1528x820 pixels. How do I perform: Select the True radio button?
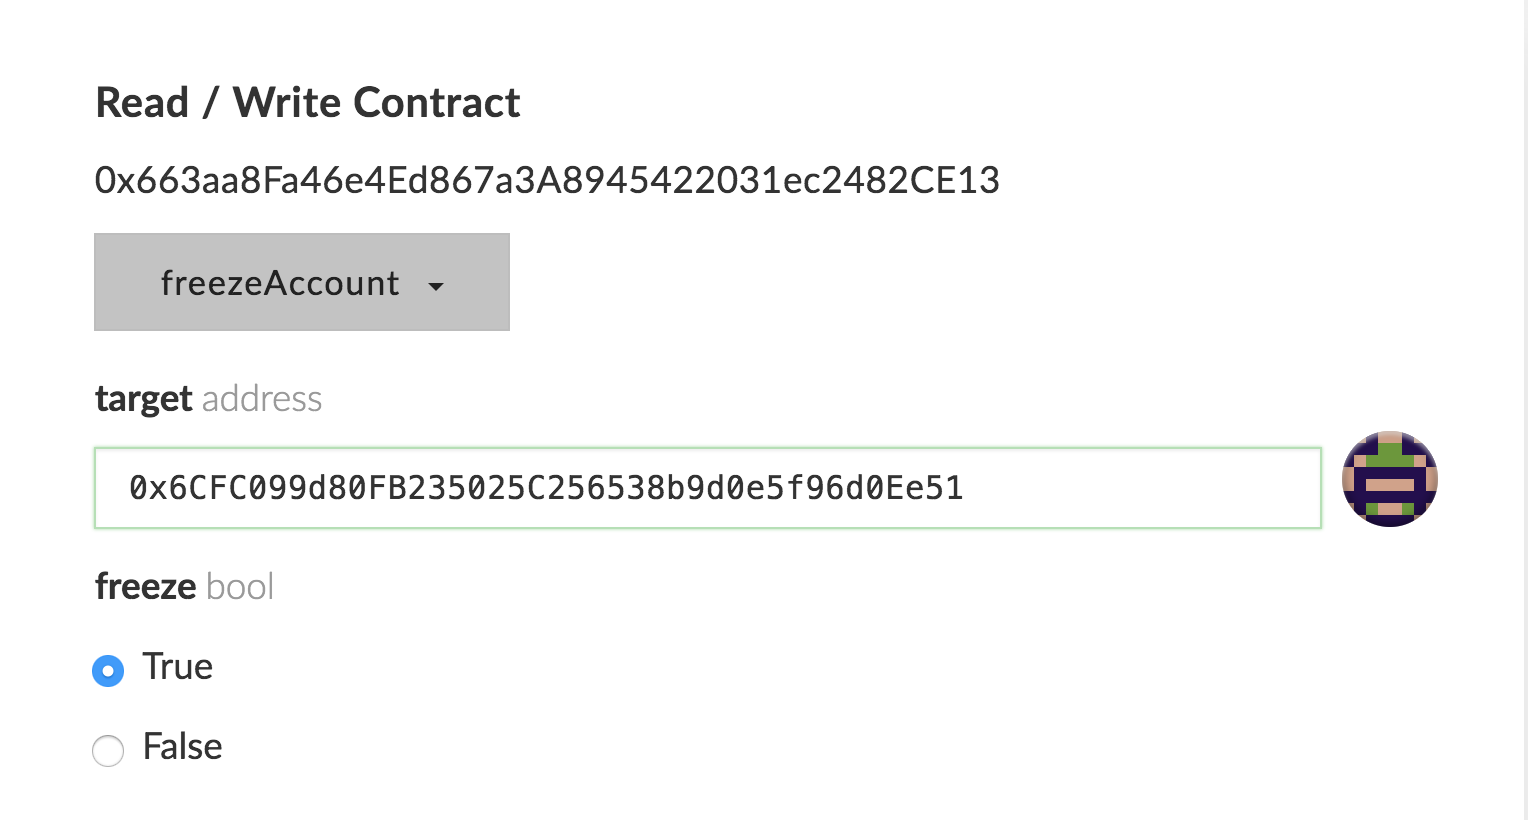click(x=108, y=670)
